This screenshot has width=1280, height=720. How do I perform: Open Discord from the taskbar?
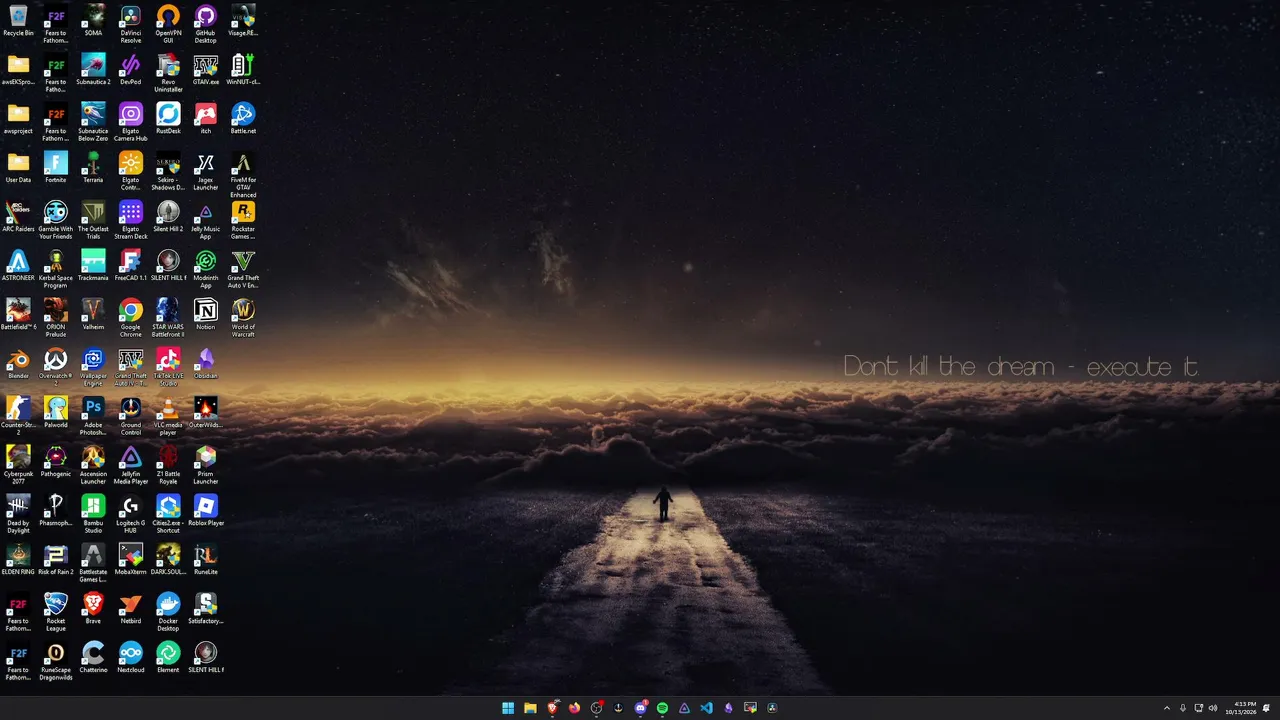coord(641,708)
